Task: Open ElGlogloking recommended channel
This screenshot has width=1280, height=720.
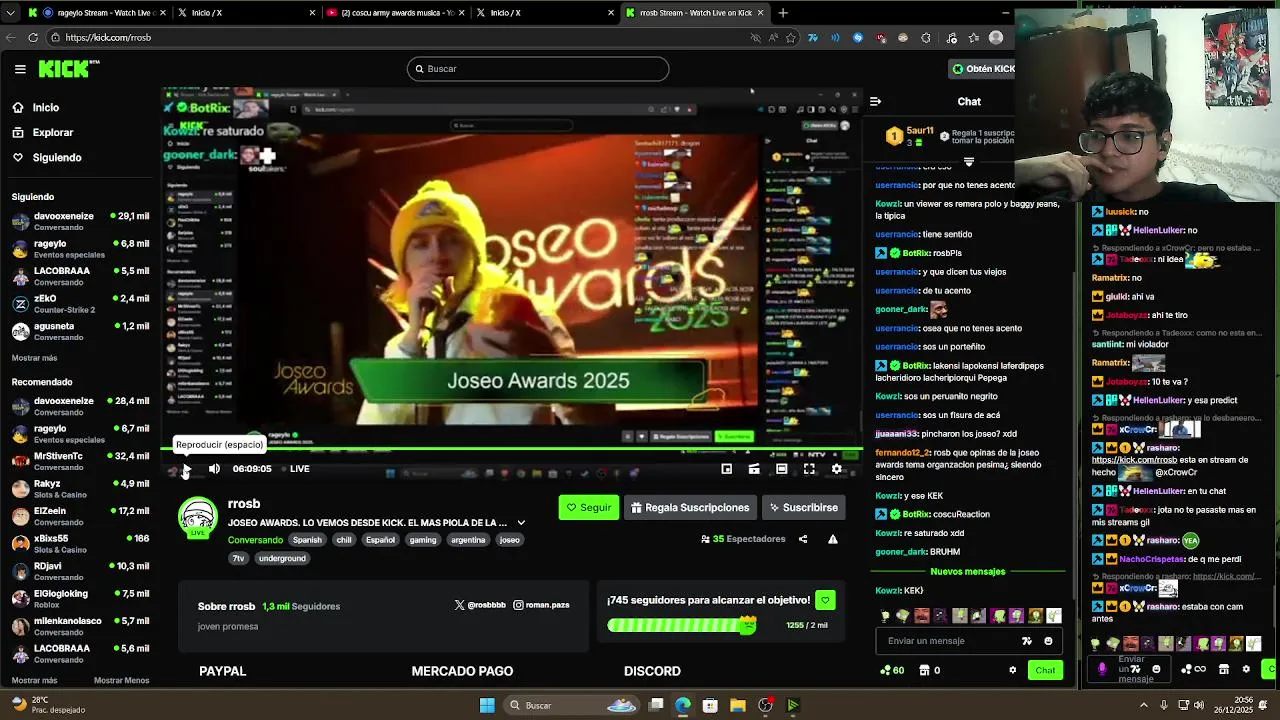Action: 80,598
